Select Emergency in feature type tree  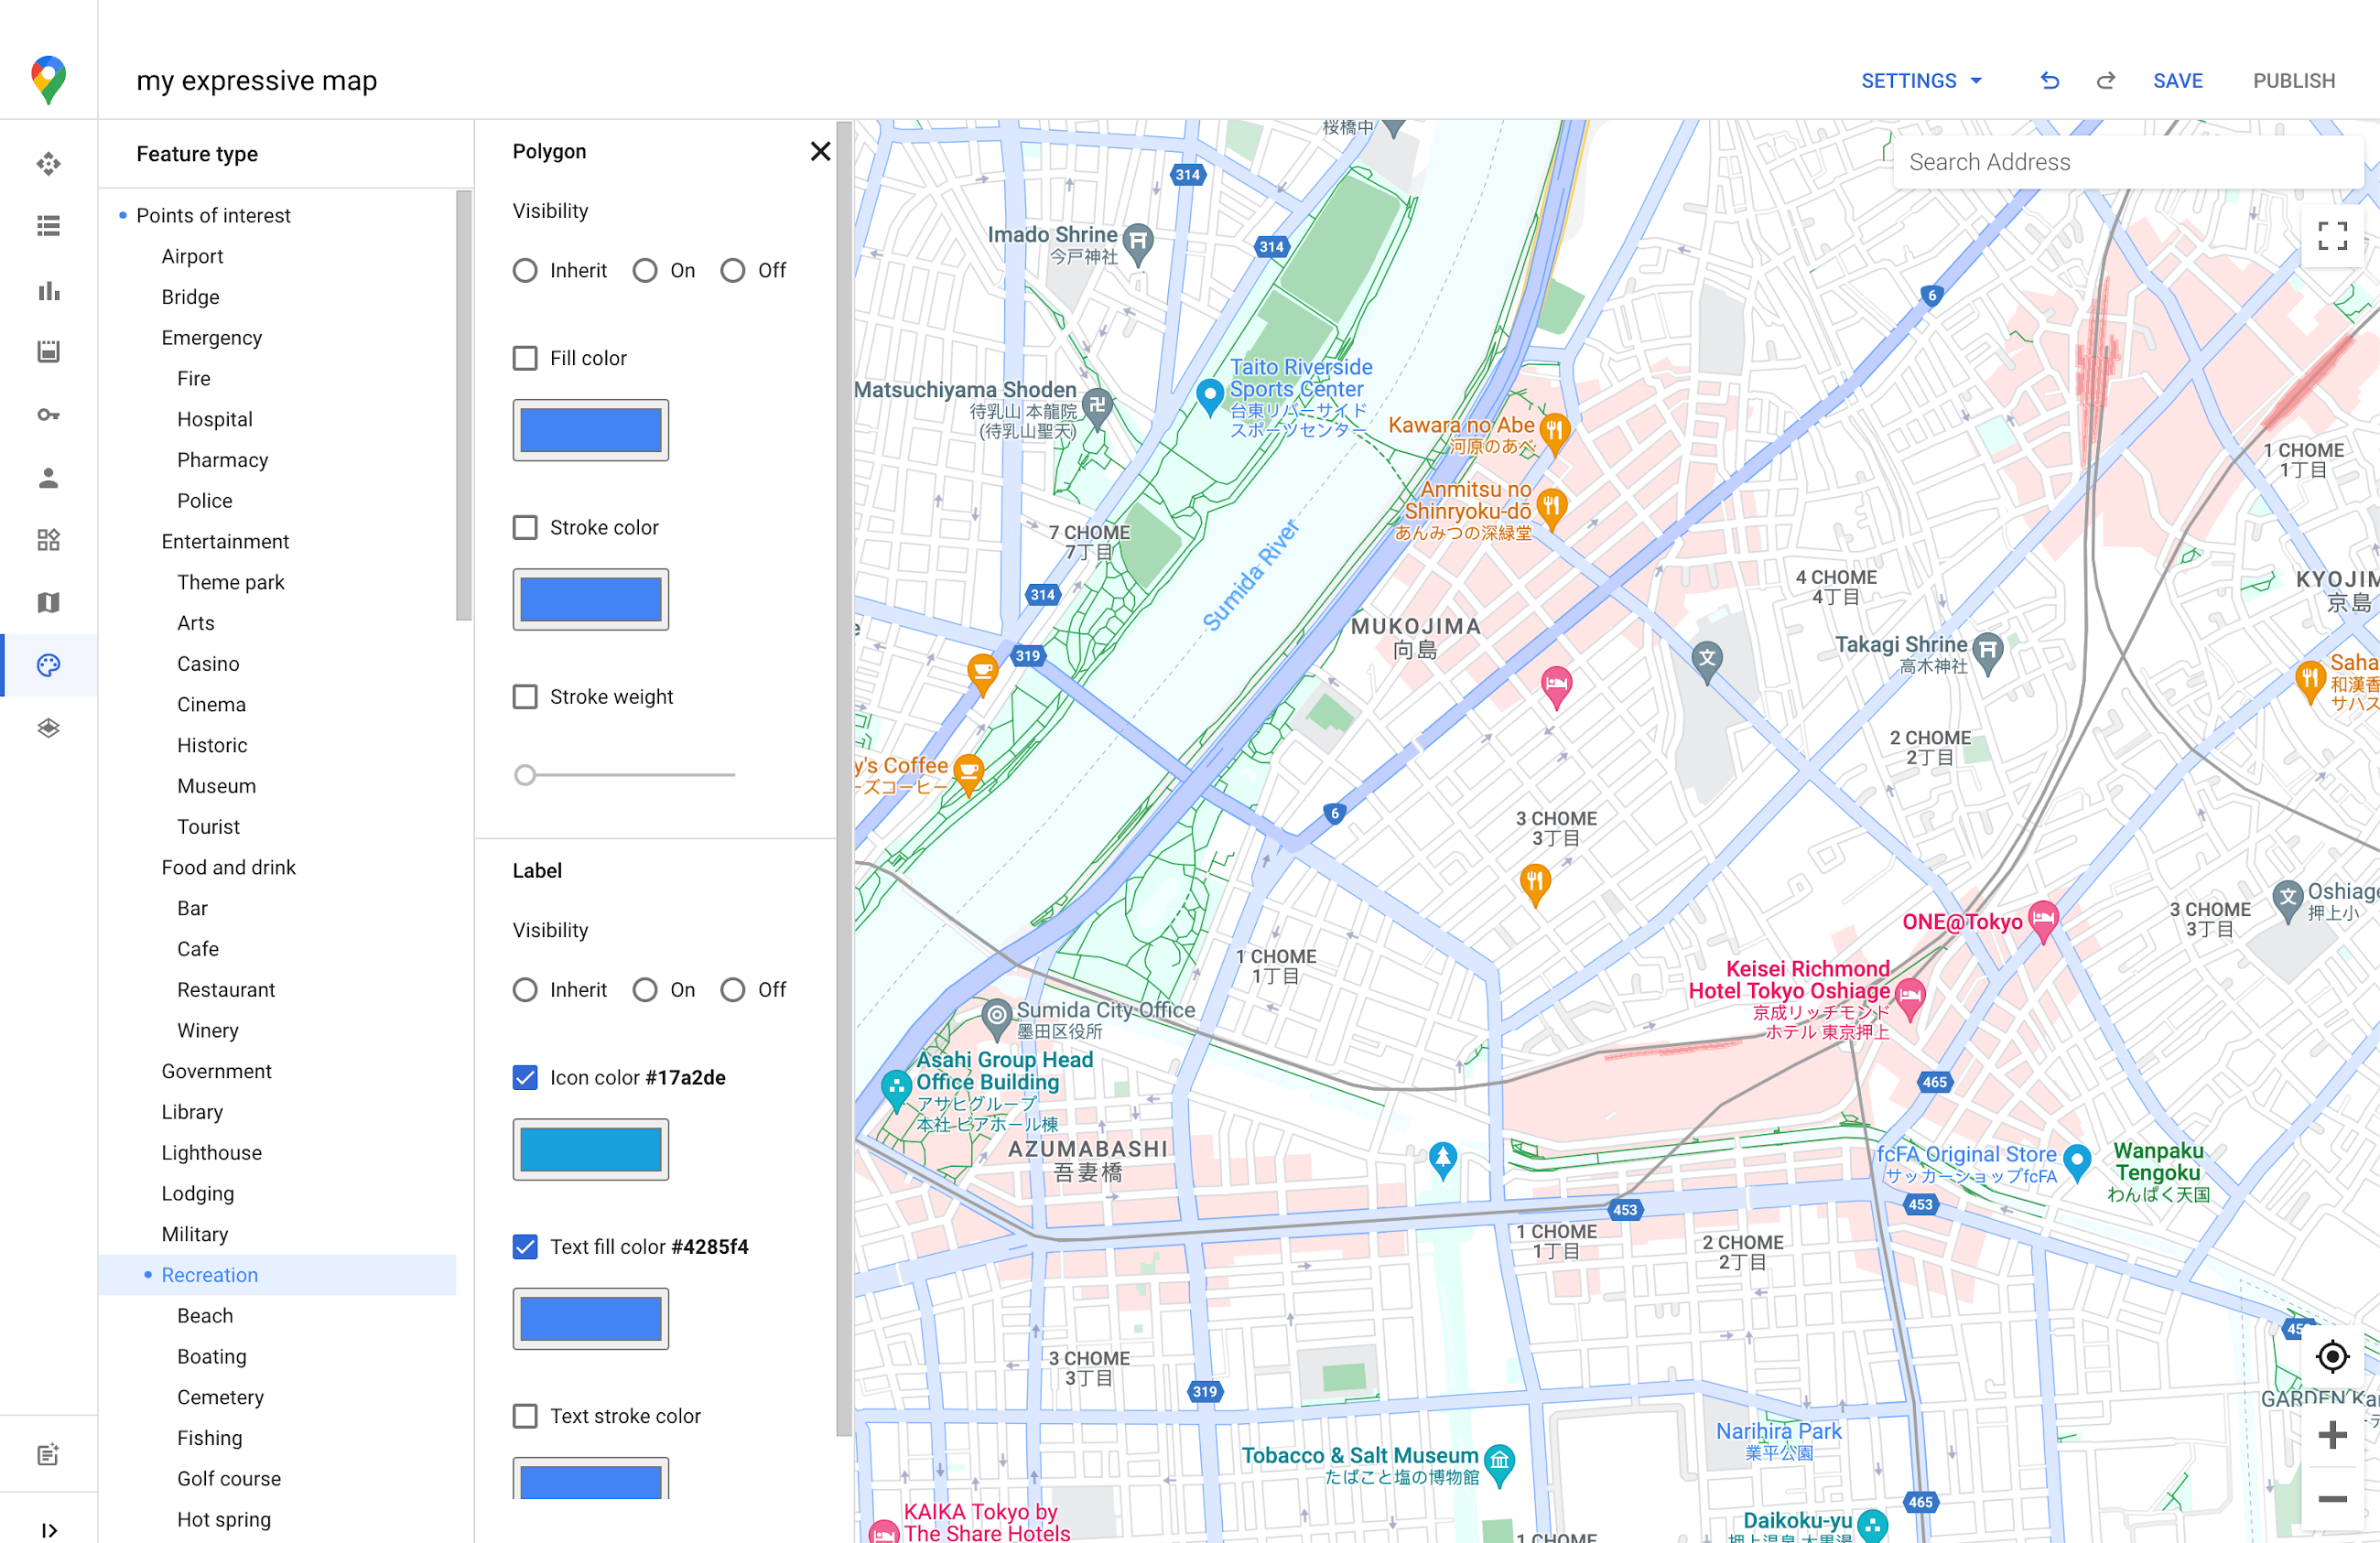[x=211, y=337]
